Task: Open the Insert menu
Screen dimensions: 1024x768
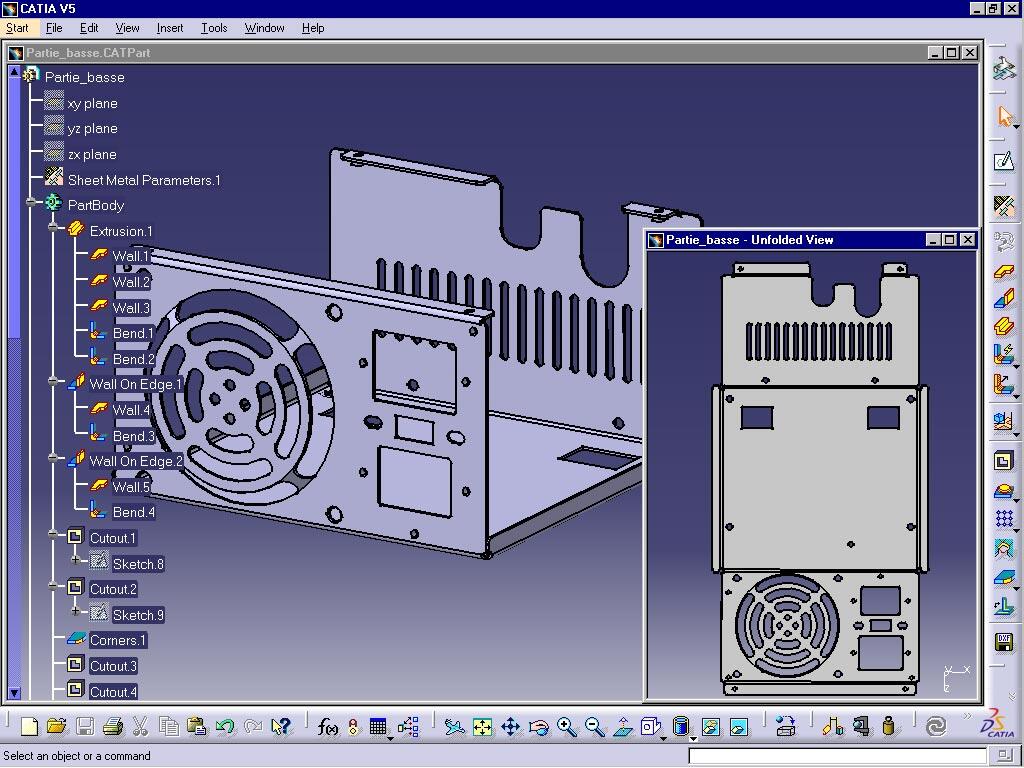Action: coord(169,28)
